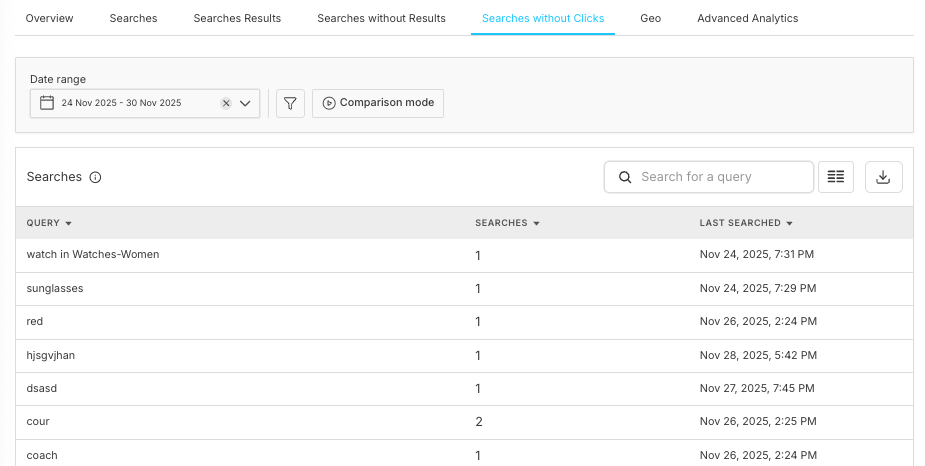
Task: Sort by the QUERY column header
Action: tap(49, 223)
